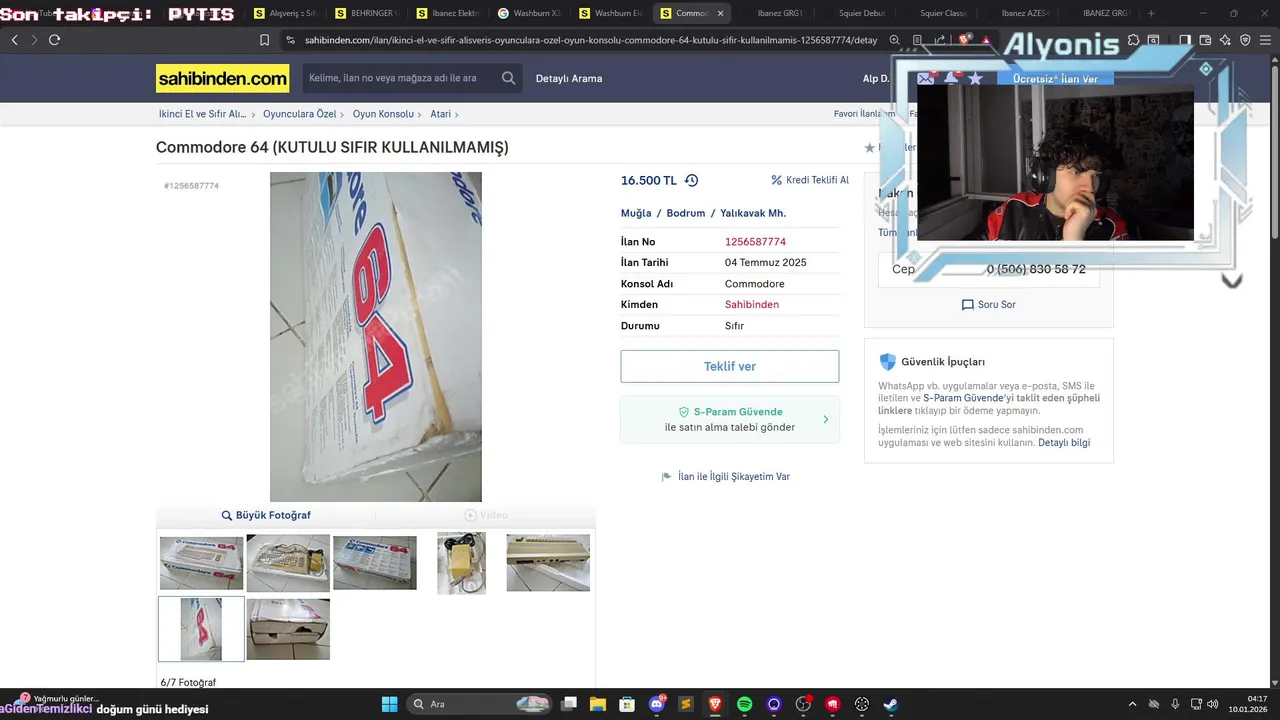Click Kredi Teklifi Al link
1280x720 pixels.
(810, 180)
